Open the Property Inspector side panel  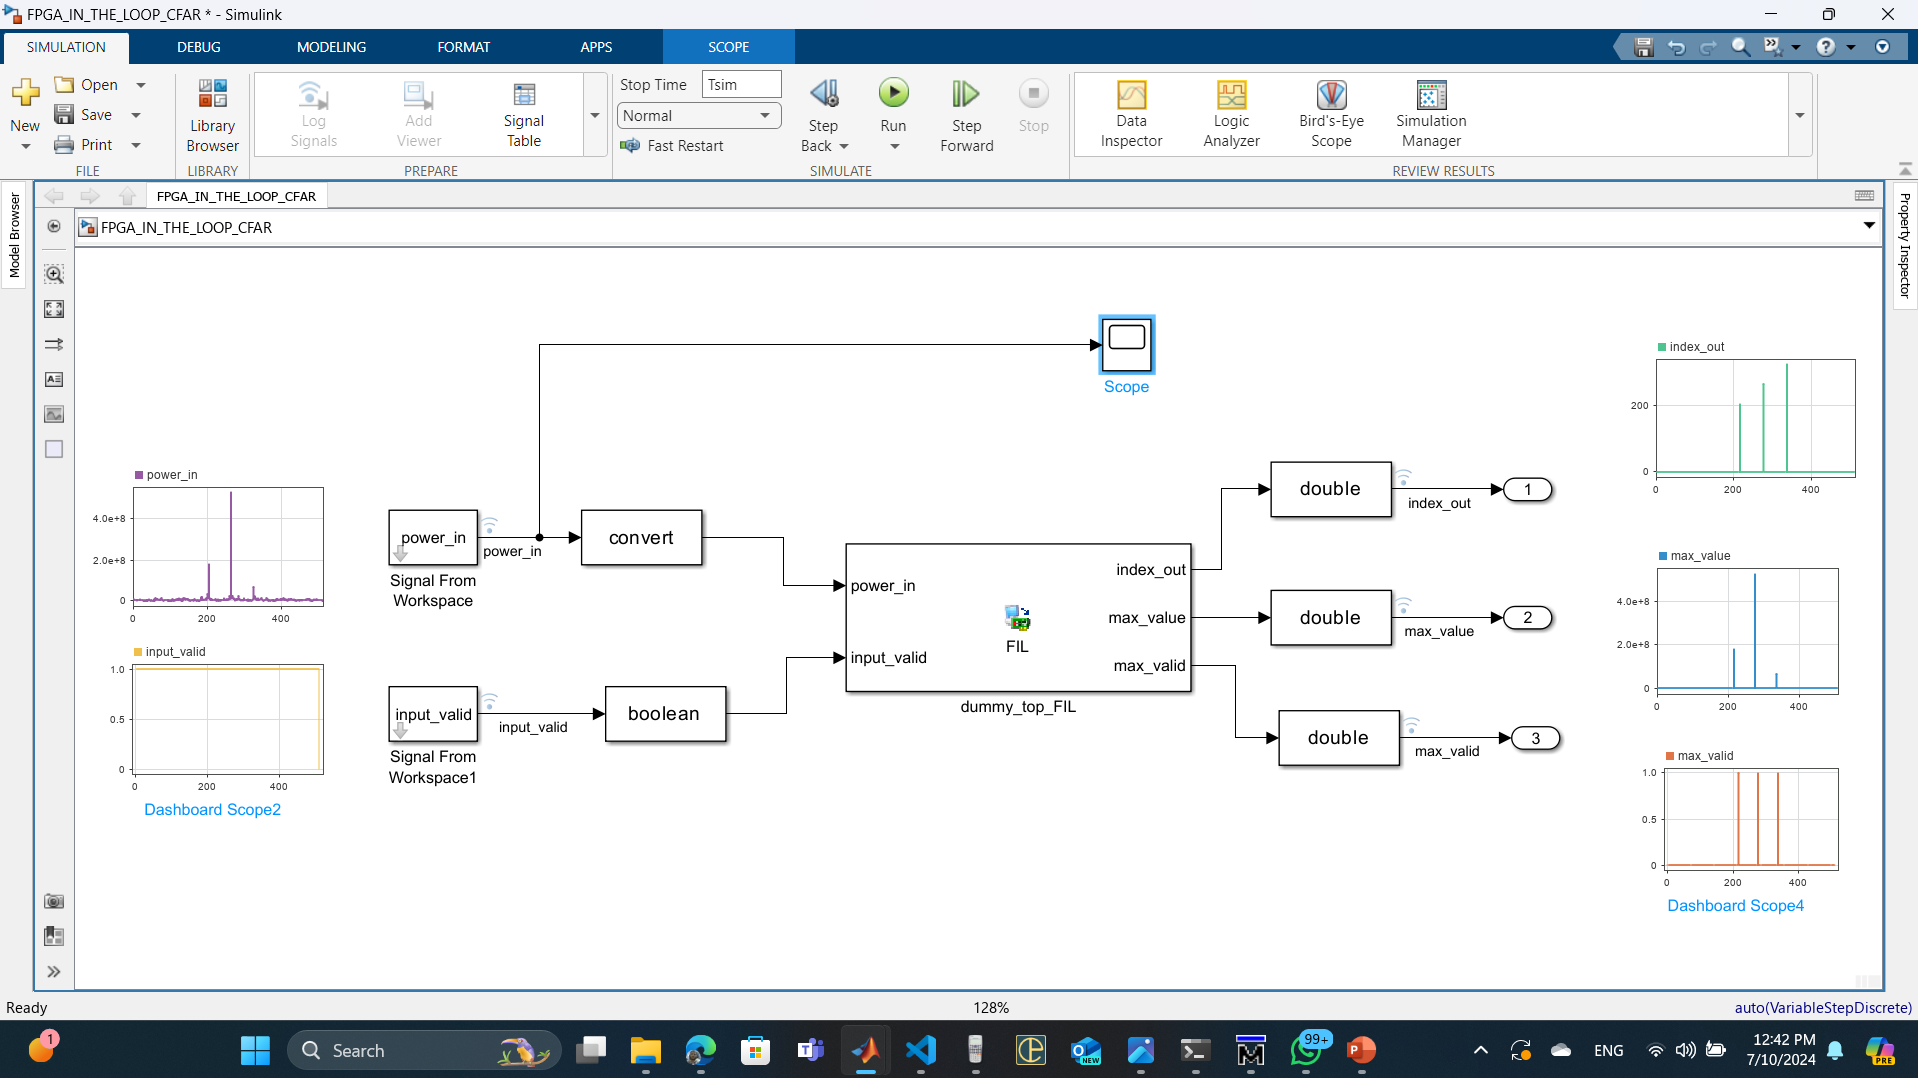[x=1904, y=245]
